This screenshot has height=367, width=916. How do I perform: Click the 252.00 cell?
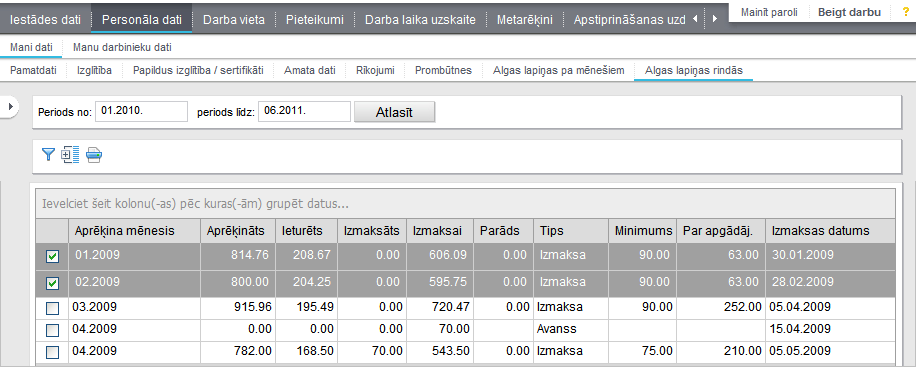click(721, 307)
